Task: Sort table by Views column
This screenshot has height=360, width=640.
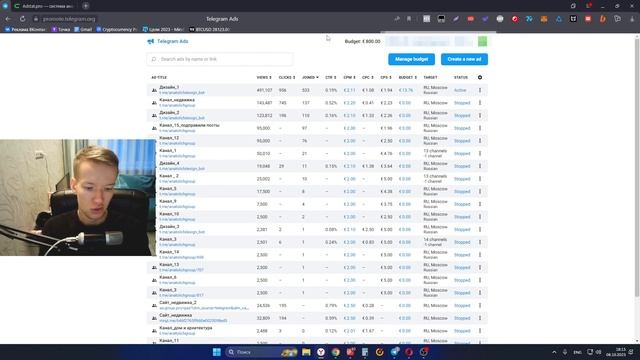Action: coord(264,77)
